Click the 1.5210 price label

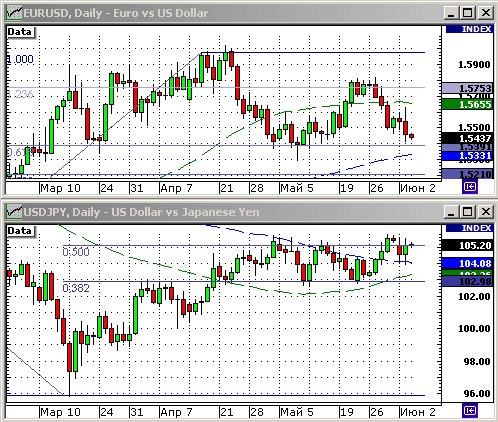467,174
